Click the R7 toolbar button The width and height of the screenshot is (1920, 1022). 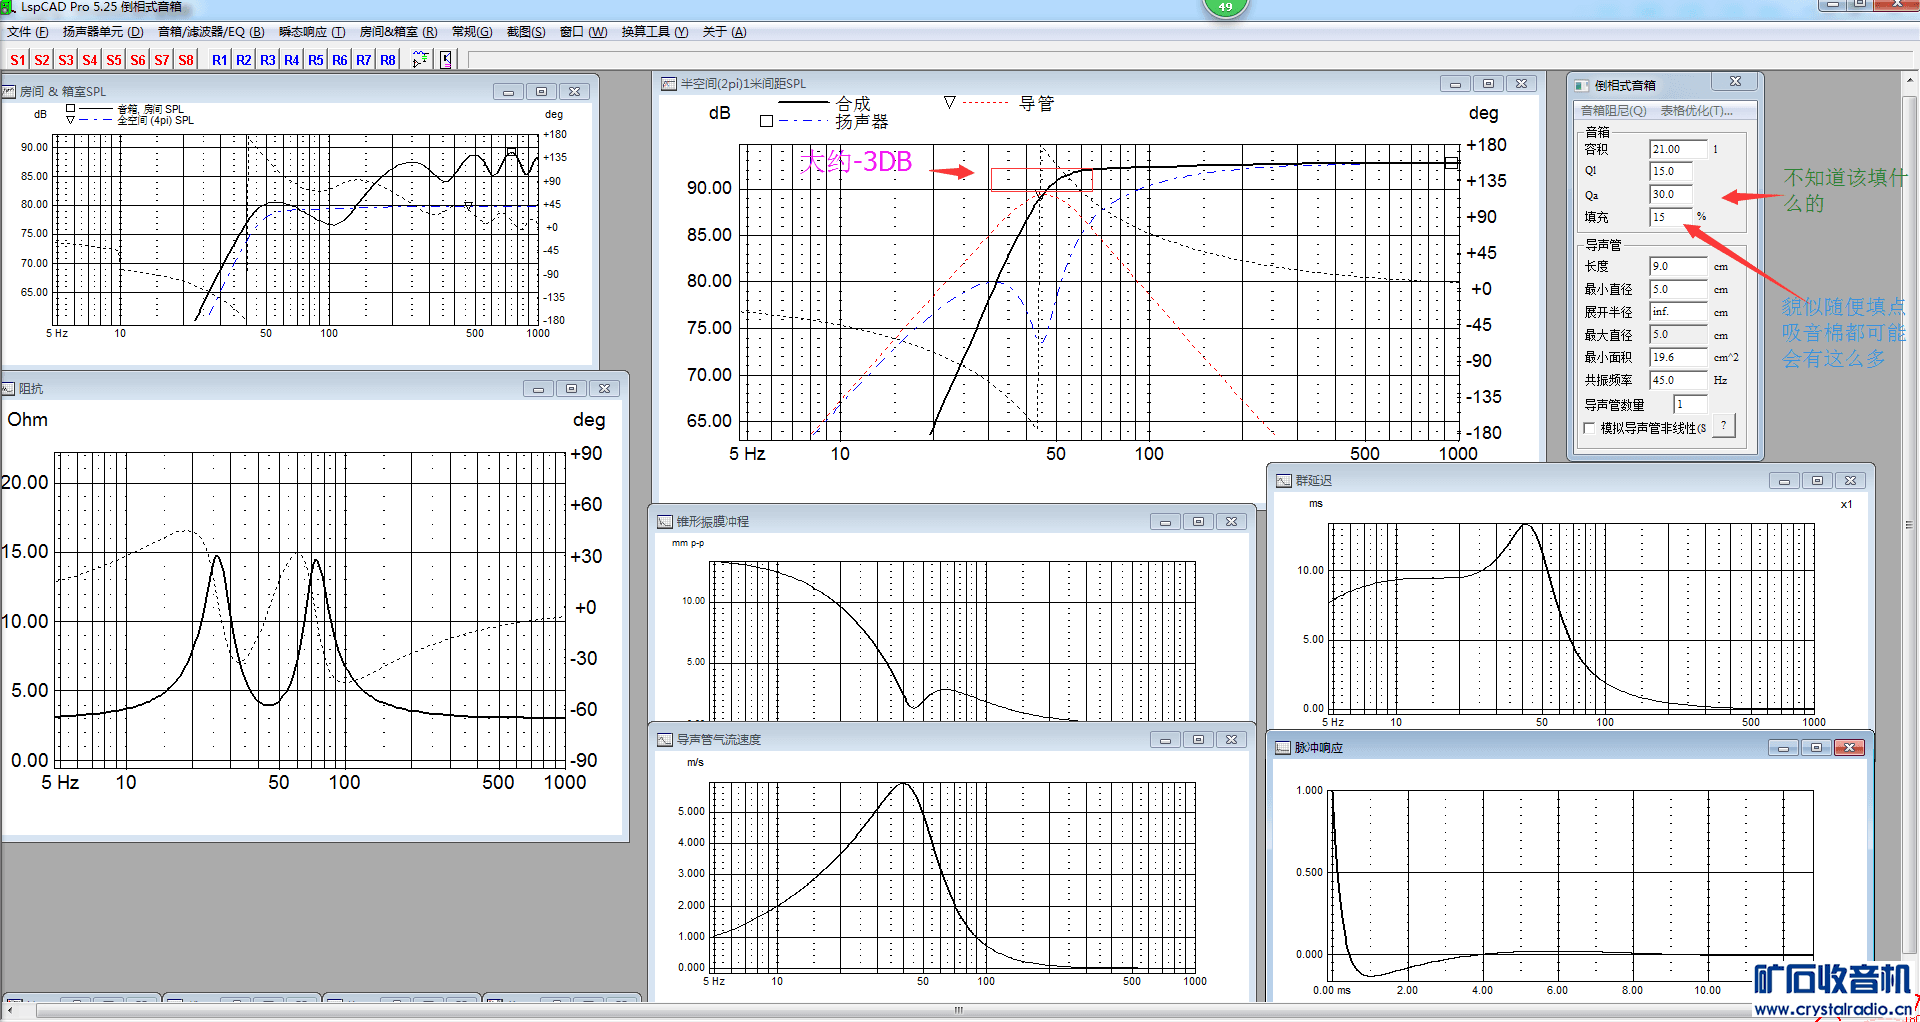click(364, 60)
